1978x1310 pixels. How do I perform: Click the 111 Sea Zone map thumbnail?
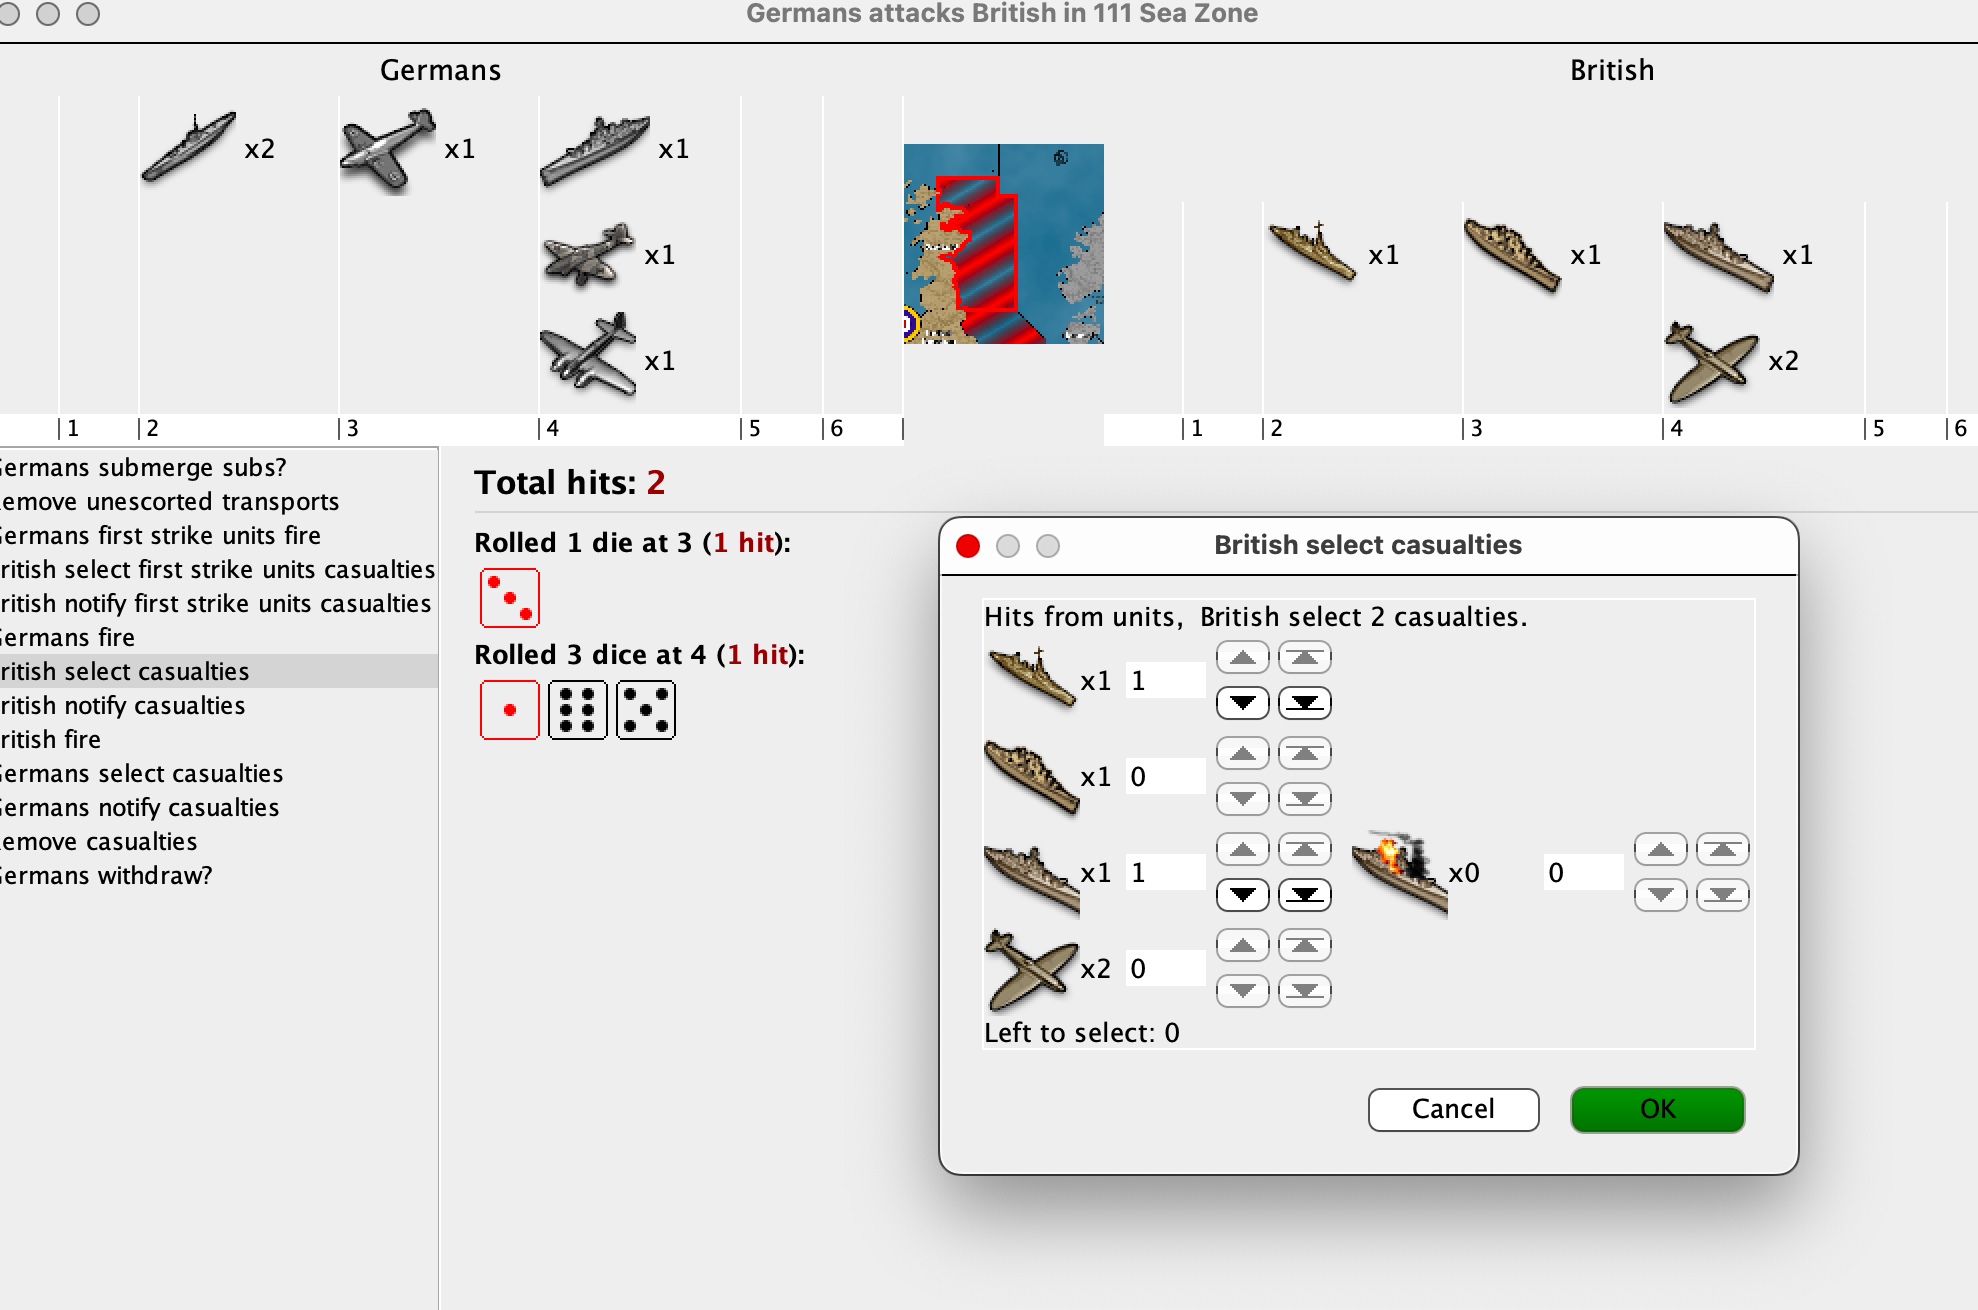click(x=1003, y=244)
